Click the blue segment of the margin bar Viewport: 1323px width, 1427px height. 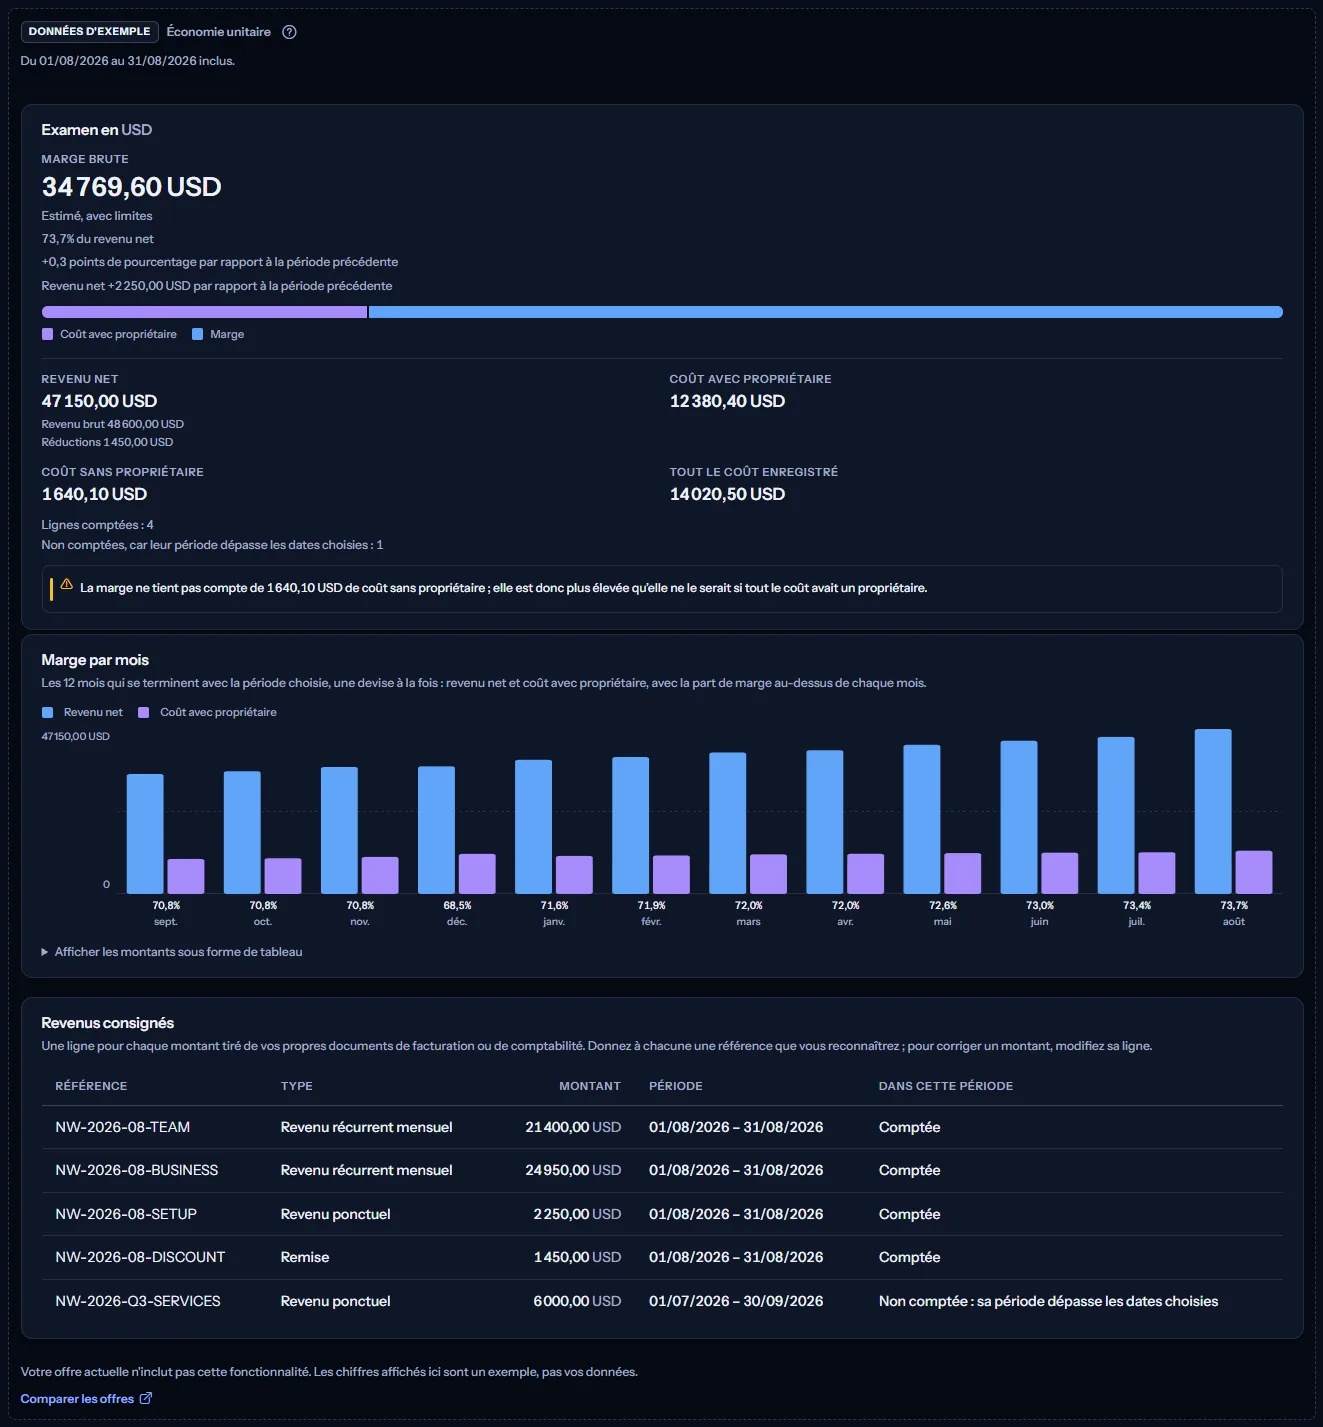[x=826, y=312]
